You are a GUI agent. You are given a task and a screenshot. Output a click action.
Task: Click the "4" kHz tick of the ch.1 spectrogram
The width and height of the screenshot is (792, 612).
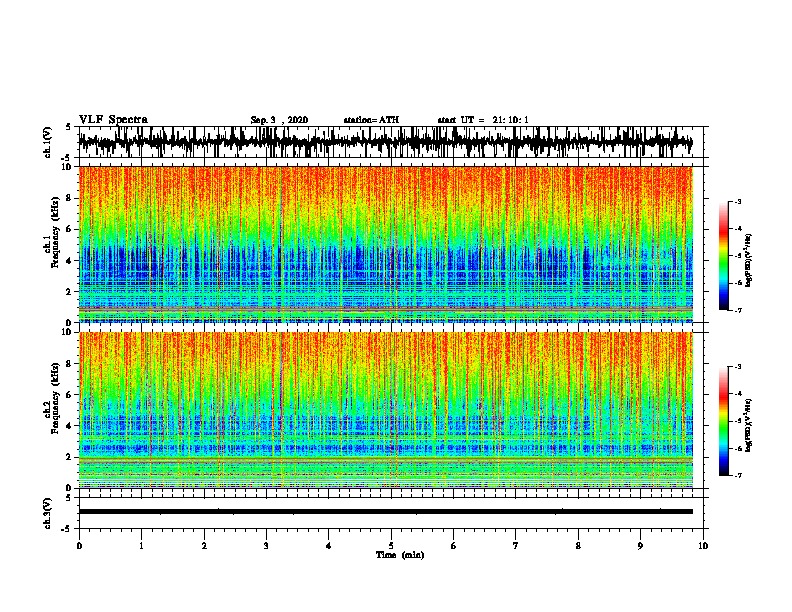coord(69,261)
